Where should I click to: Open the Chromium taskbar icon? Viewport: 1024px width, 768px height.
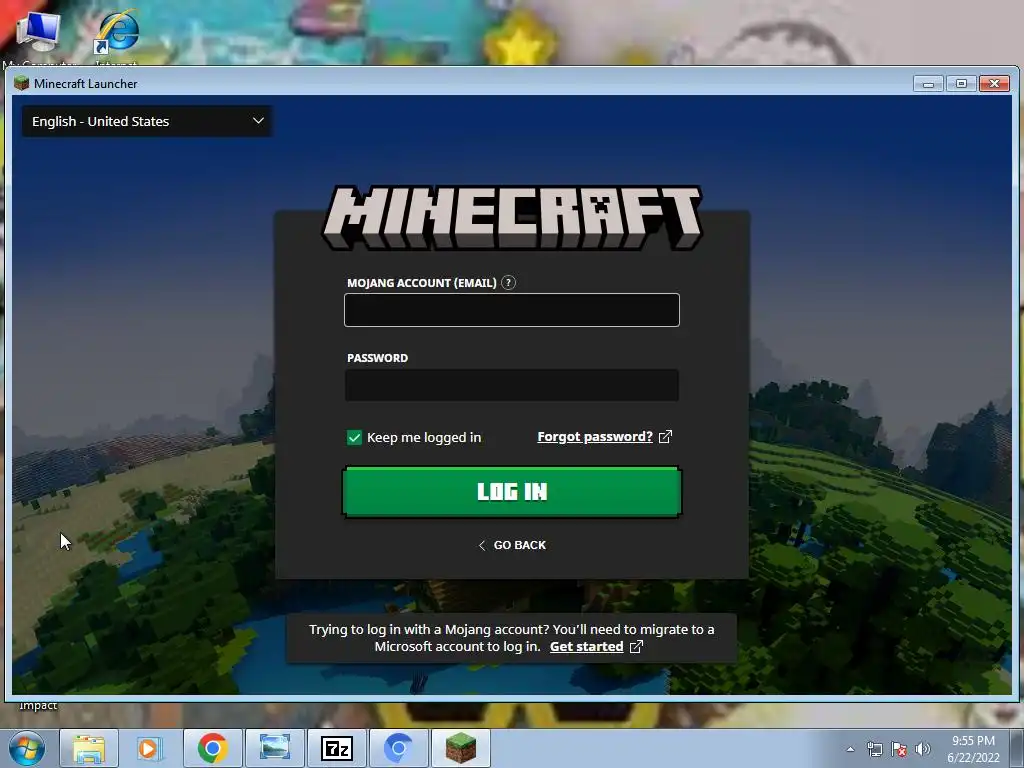[x=398, y=748]
